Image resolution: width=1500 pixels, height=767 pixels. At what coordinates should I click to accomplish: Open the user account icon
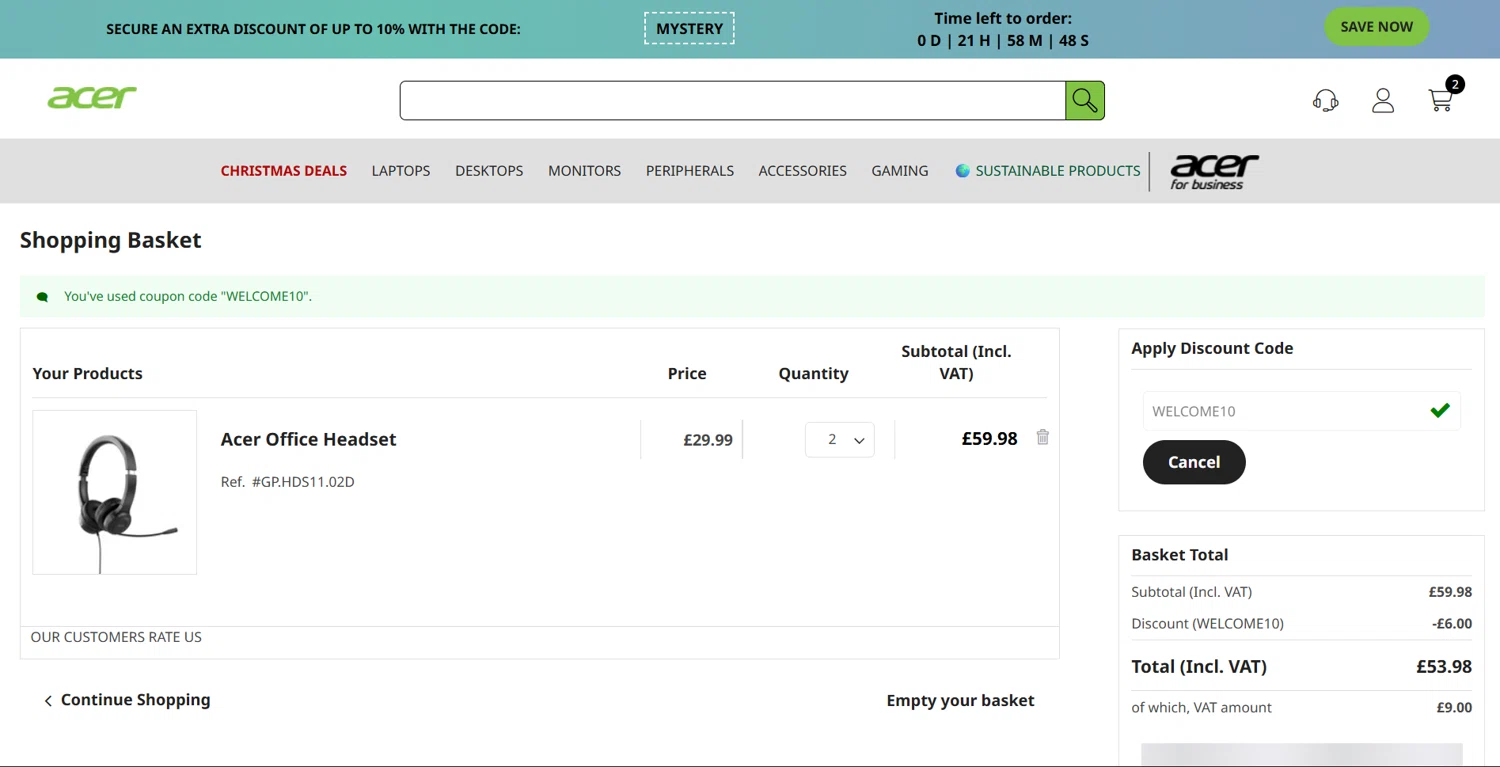(1383, 100)
